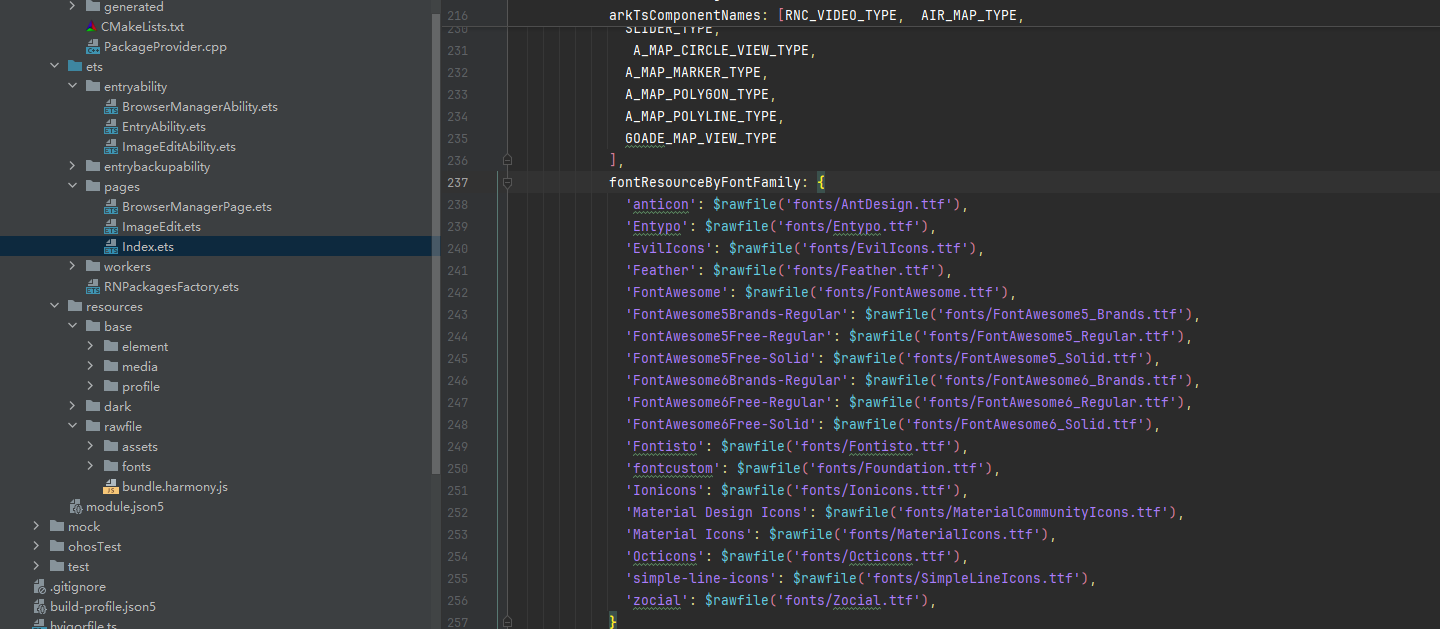The width and height of the screenshot is (1440, 629).
Task: Click the workers folder icon
Action: (x=93, y=267)
